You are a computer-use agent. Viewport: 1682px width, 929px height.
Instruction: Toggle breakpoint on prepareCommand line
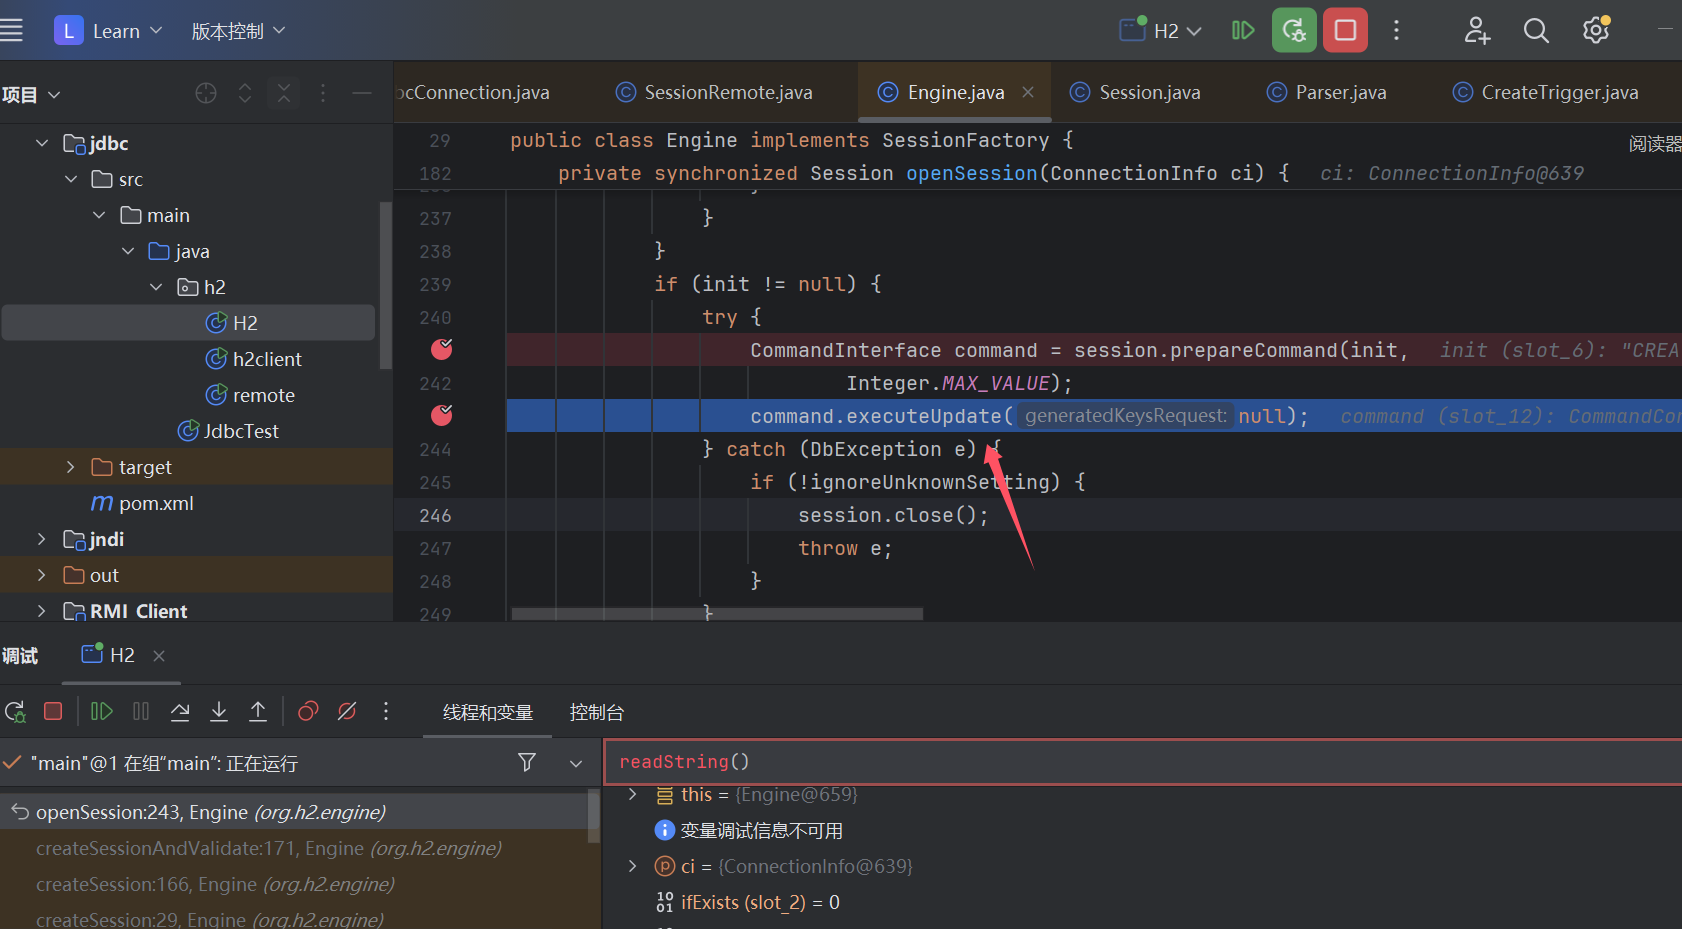click(441, 349)
